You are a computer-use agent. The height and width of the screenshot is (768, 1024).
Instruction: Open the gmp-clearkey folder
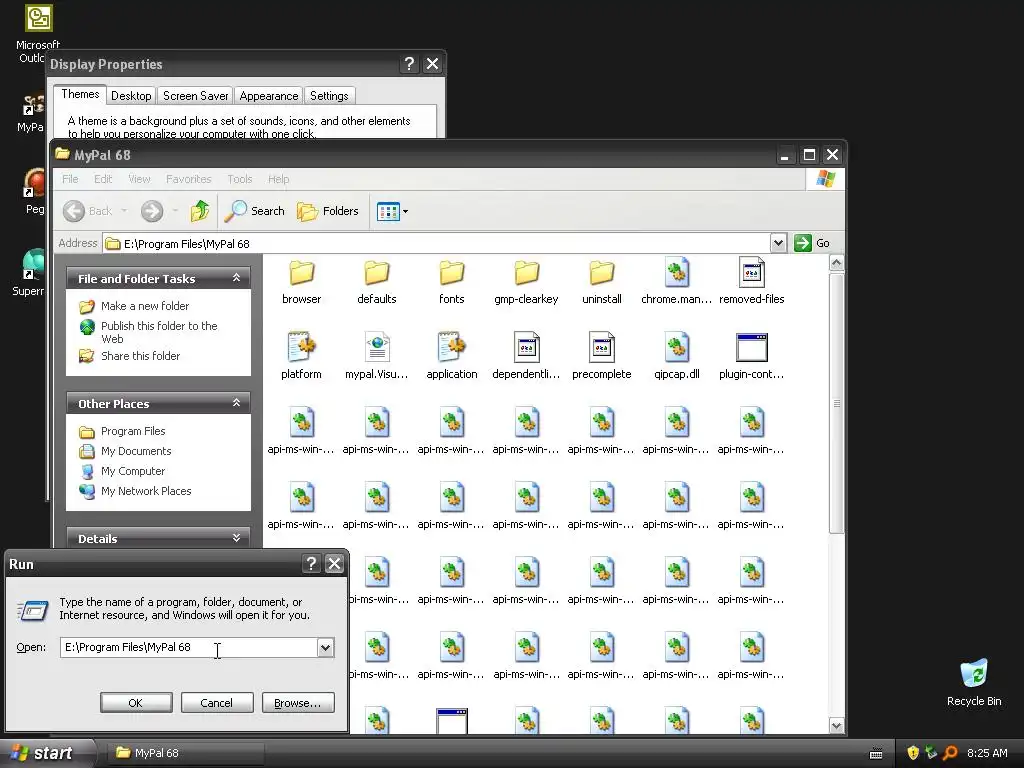[526, 281]
